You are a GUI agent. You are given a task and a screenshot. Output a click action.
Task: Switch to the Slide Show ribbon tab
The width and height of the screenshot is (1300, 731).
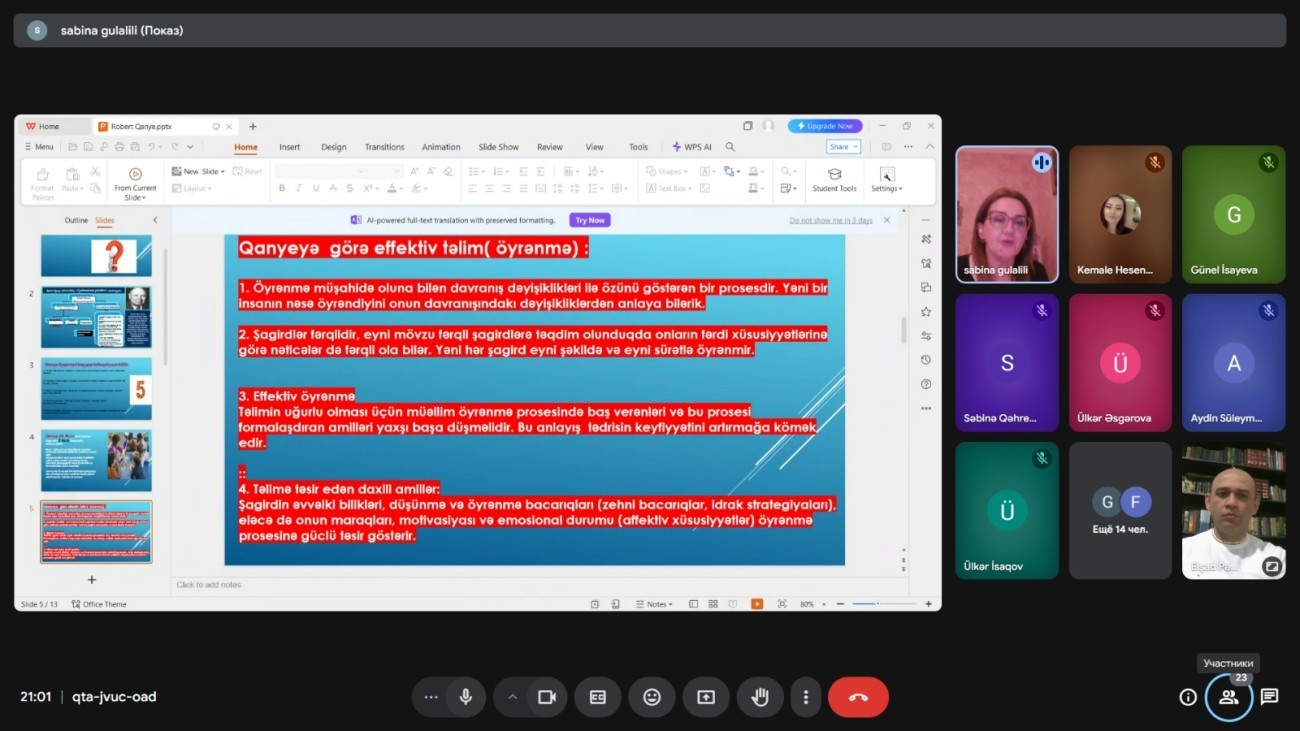click(498, 147)
